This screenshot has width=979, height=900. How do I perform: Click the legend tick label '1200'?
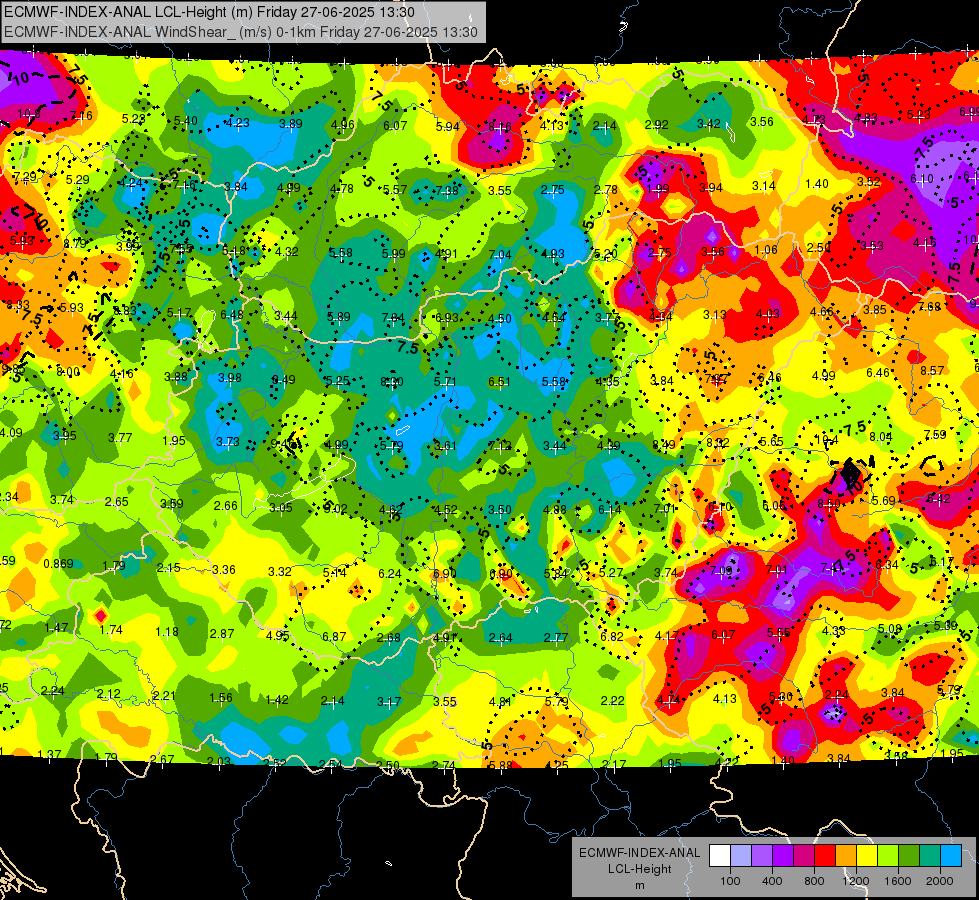pyautogui.click(x=856, y=881)
